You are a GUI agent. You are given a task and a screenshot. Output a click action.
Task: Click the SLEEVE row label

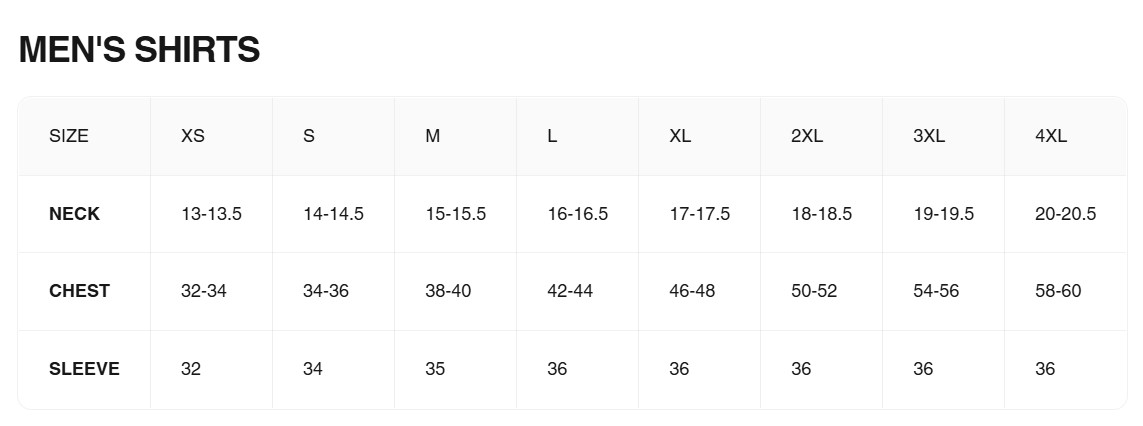pyautogui.click(x=84, y=369)
